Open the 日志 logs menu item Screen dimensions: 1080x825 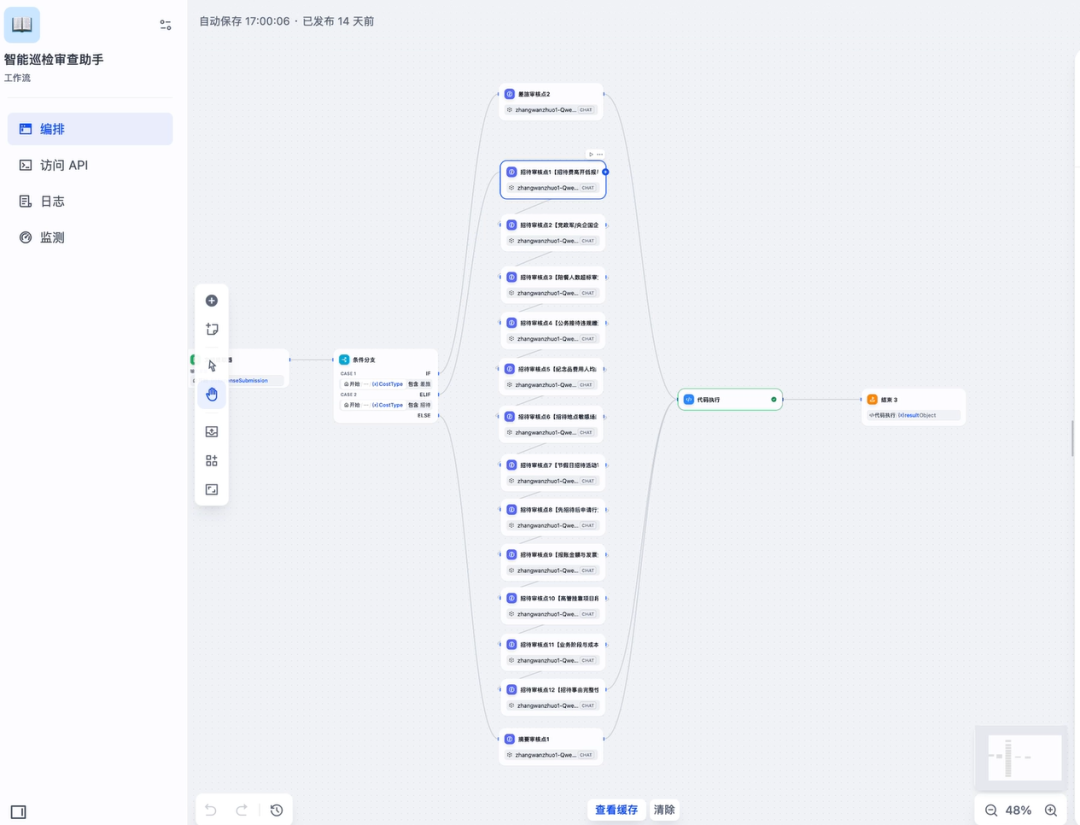click(x=52, y=201)
